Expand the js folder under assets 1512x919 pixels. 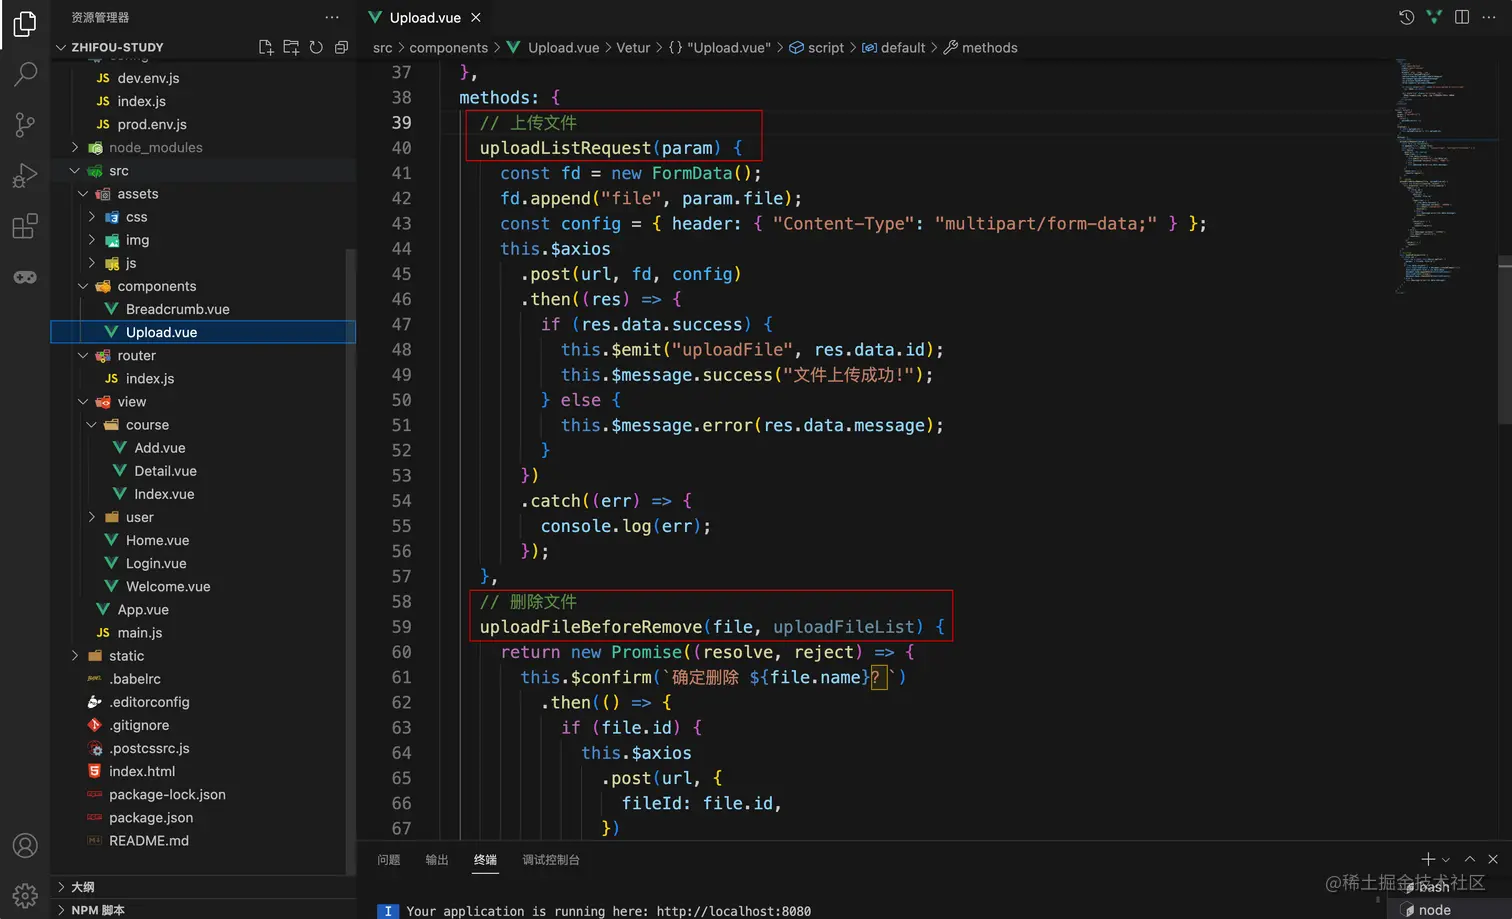pyautogui.click(x=92, y=263)
